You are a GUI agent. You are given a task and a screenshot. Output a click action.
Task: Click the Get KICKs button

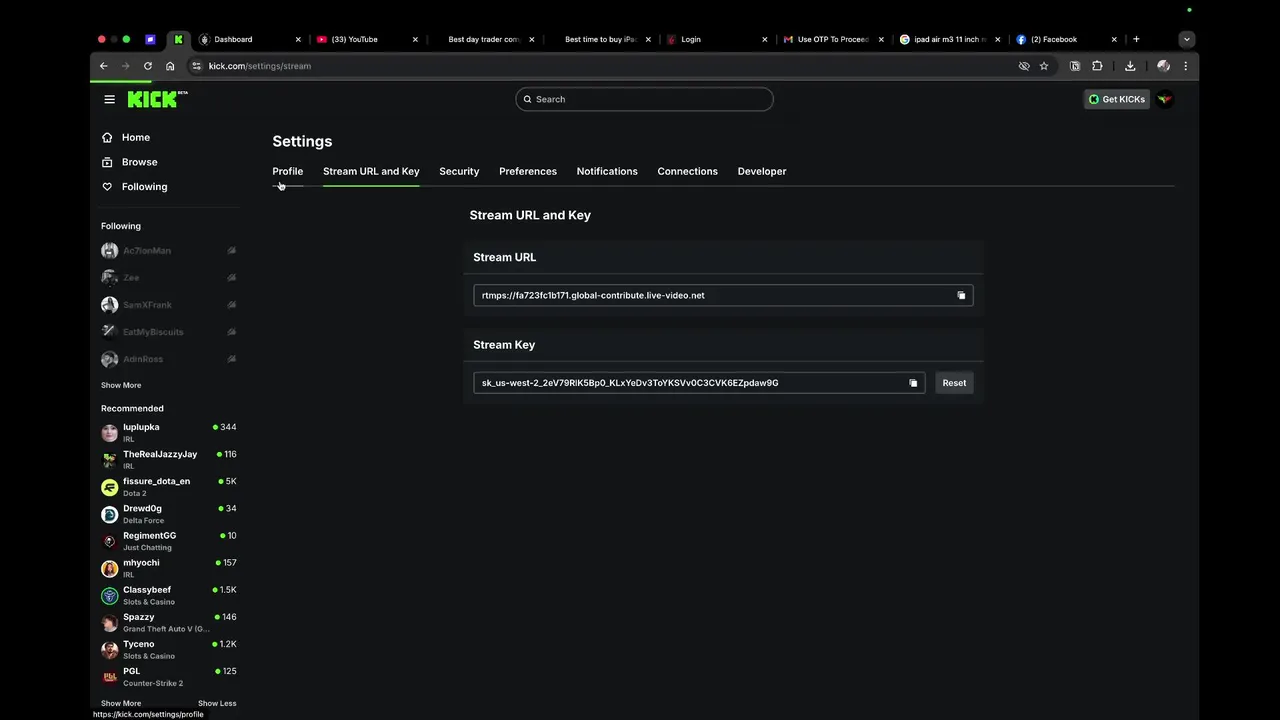click(1116, 99)
